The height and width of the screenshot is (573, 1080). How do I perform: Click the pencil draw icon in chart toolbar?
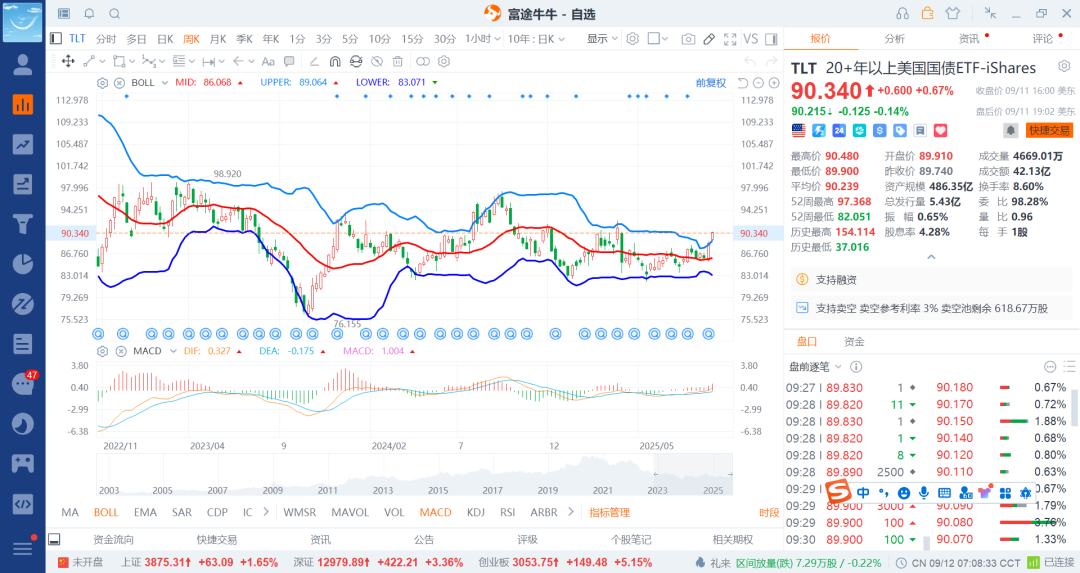(709, 39)
